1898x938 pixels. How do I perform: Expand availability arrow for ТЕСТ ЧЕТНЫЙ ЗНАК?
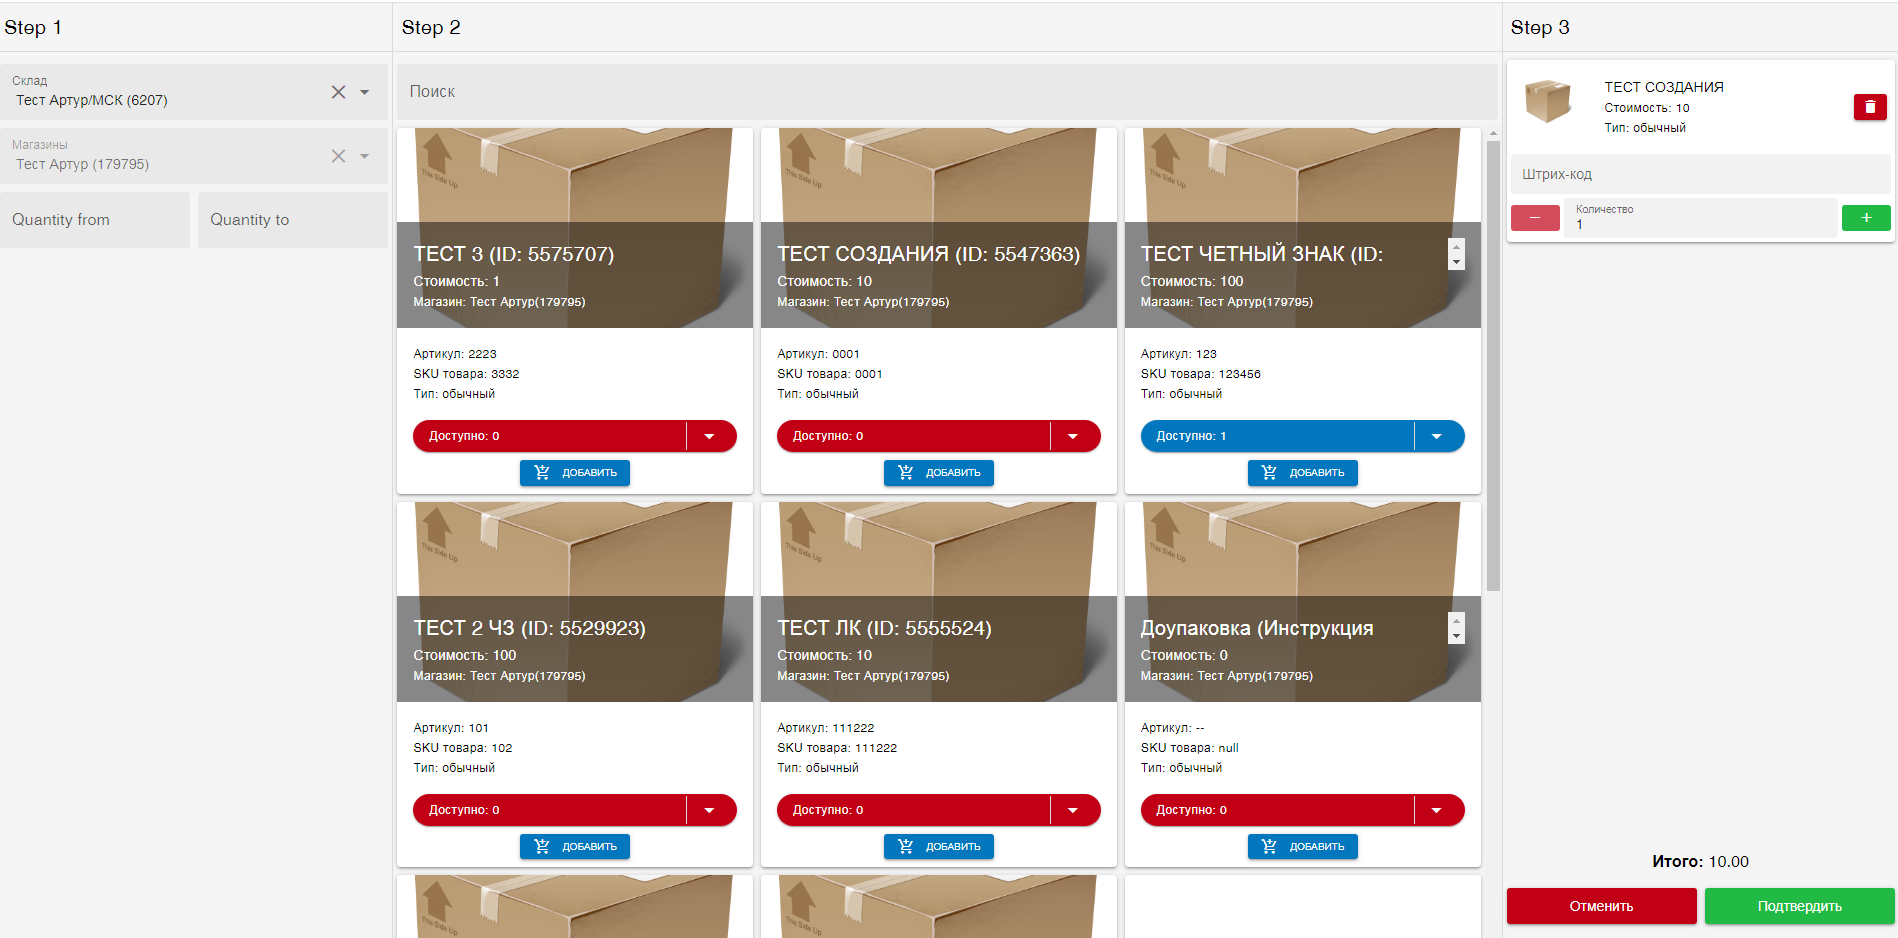click(1438, 436)
